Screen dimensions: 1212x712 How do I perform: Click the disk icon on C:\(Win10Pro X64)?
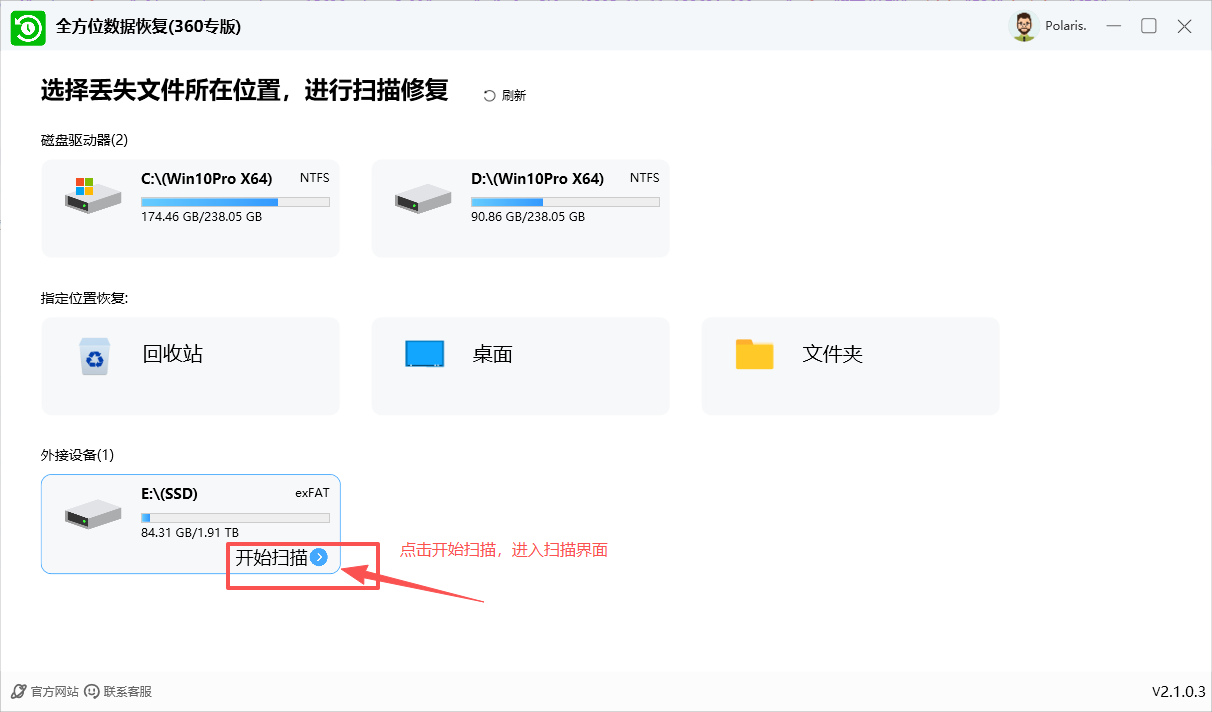[x=92, y=197]
